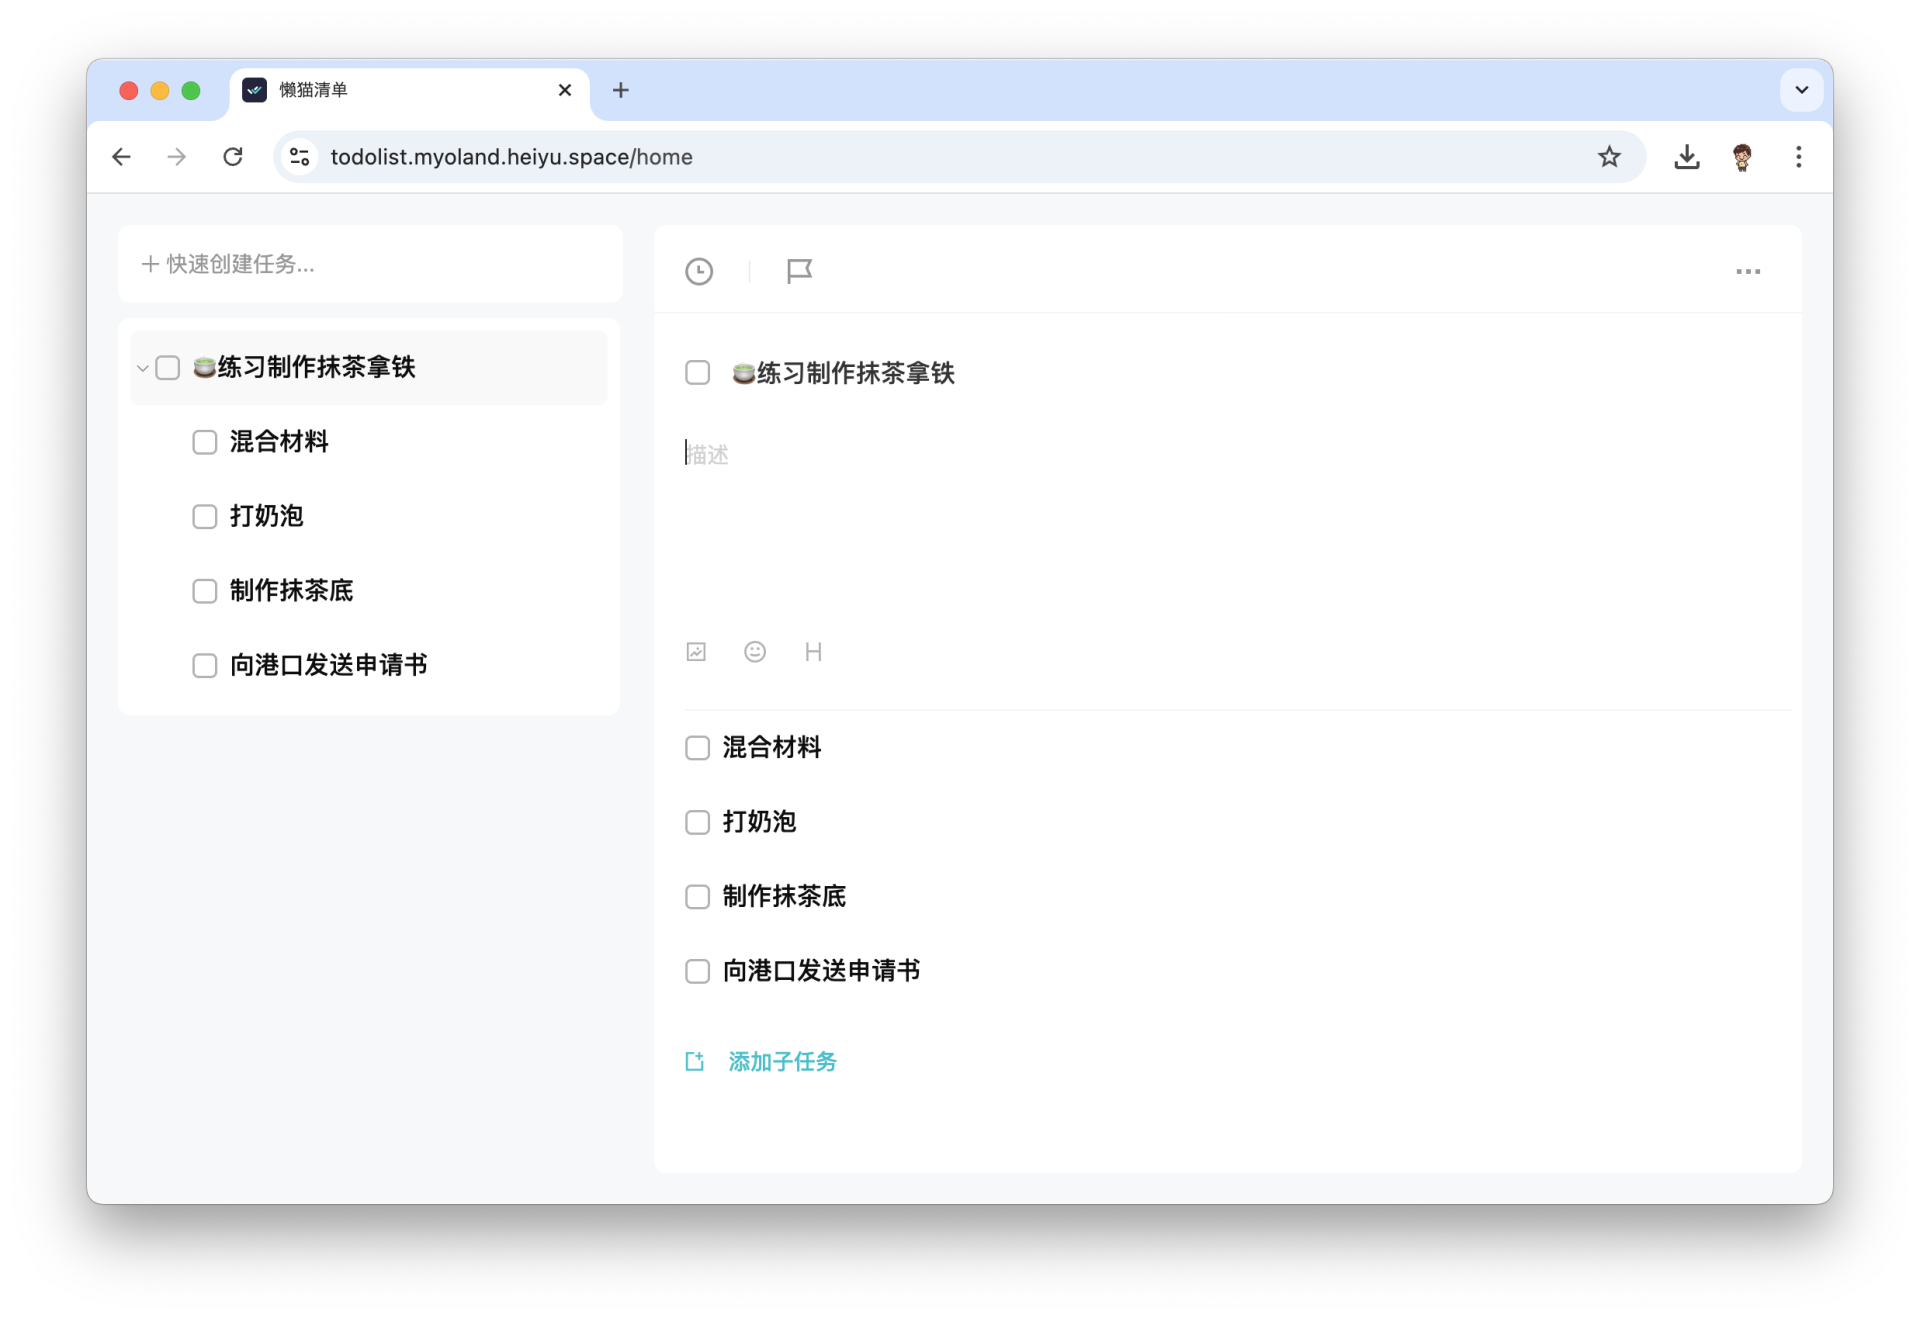Image resolution: width=1920 pixels, height=1319 pixels.
Task: Open the browser downloads icon
Action: click(x=1686, y=157)
